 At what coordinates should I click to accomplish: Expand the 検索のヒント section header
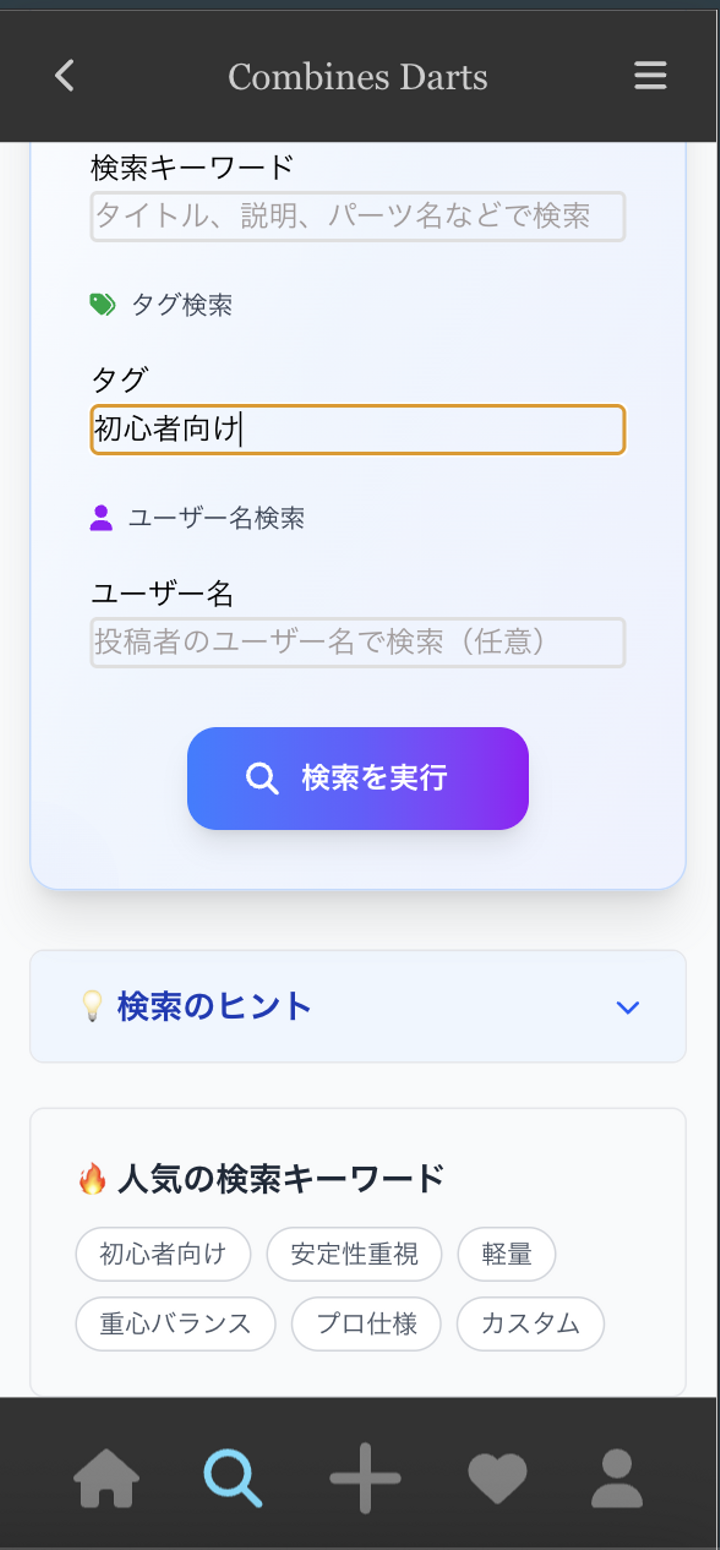[215, 1006]
